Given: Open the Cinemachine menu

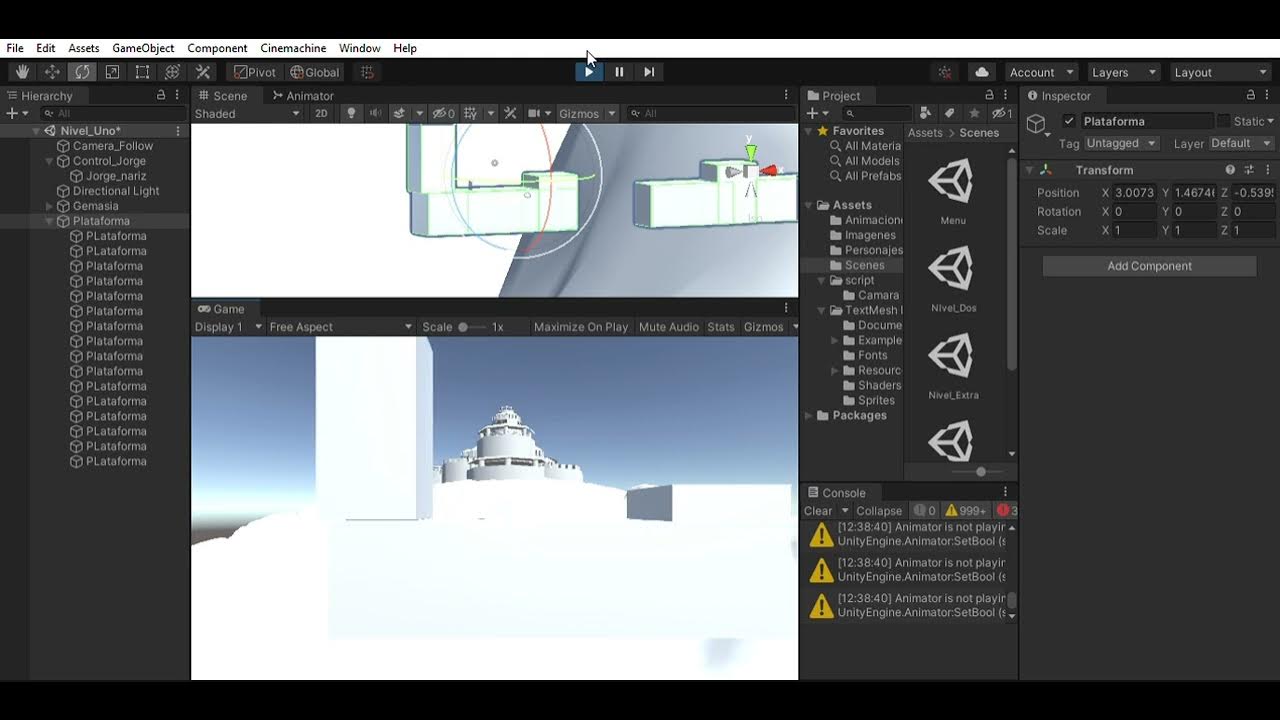Looking at the screenshot, I should (x=293, y=48).
